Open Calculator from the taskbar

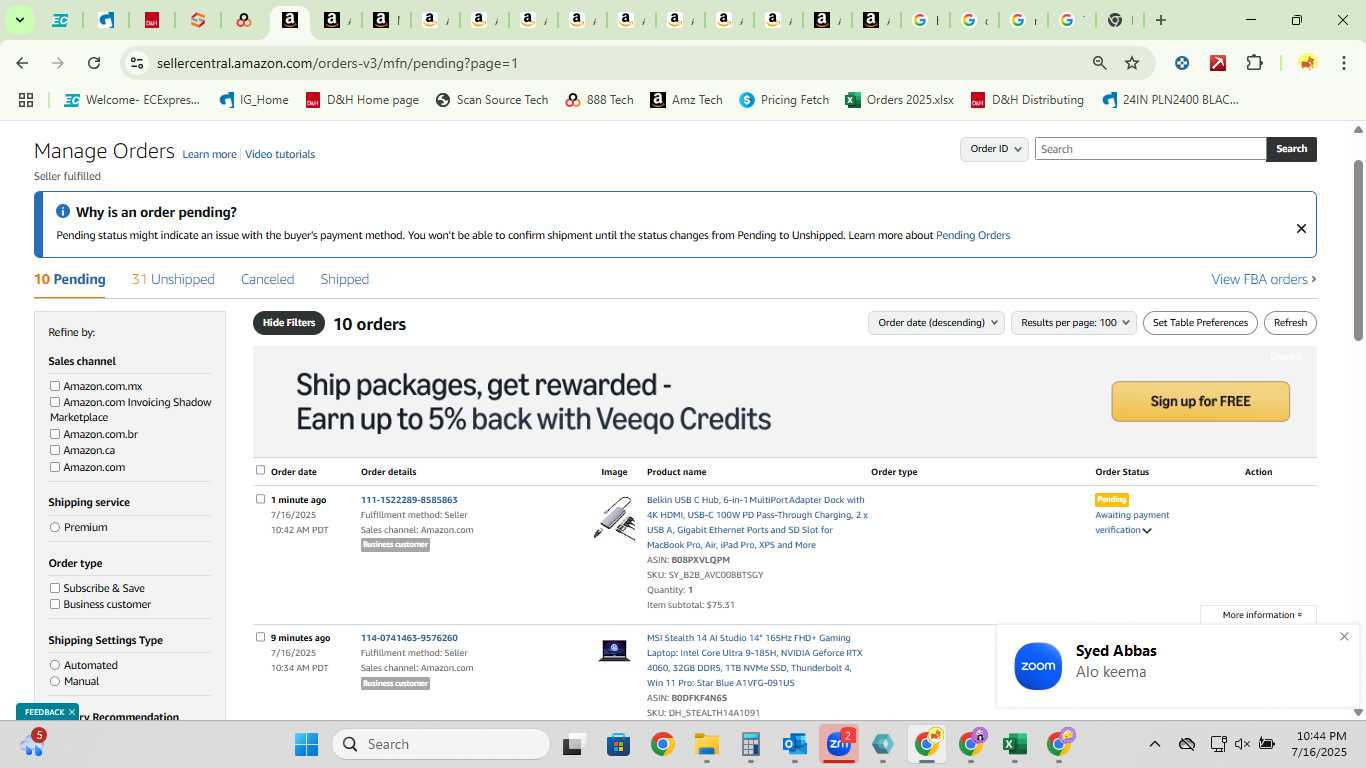[751, 744]
